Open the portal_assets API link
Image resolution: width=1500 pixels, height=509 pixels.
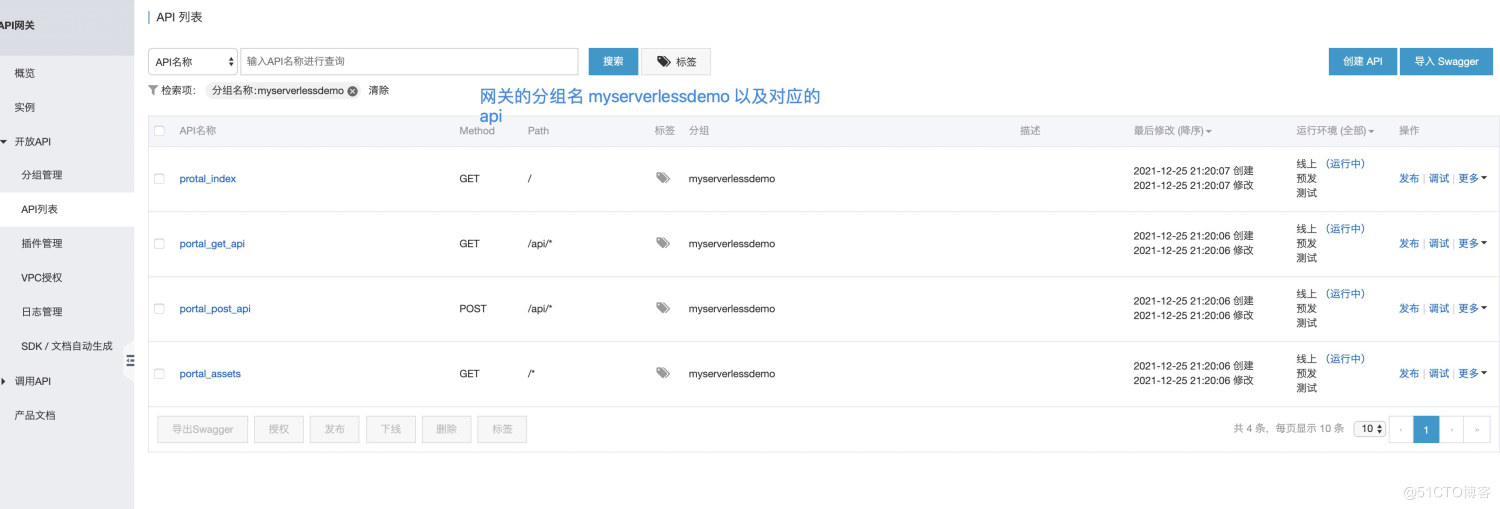210,374
